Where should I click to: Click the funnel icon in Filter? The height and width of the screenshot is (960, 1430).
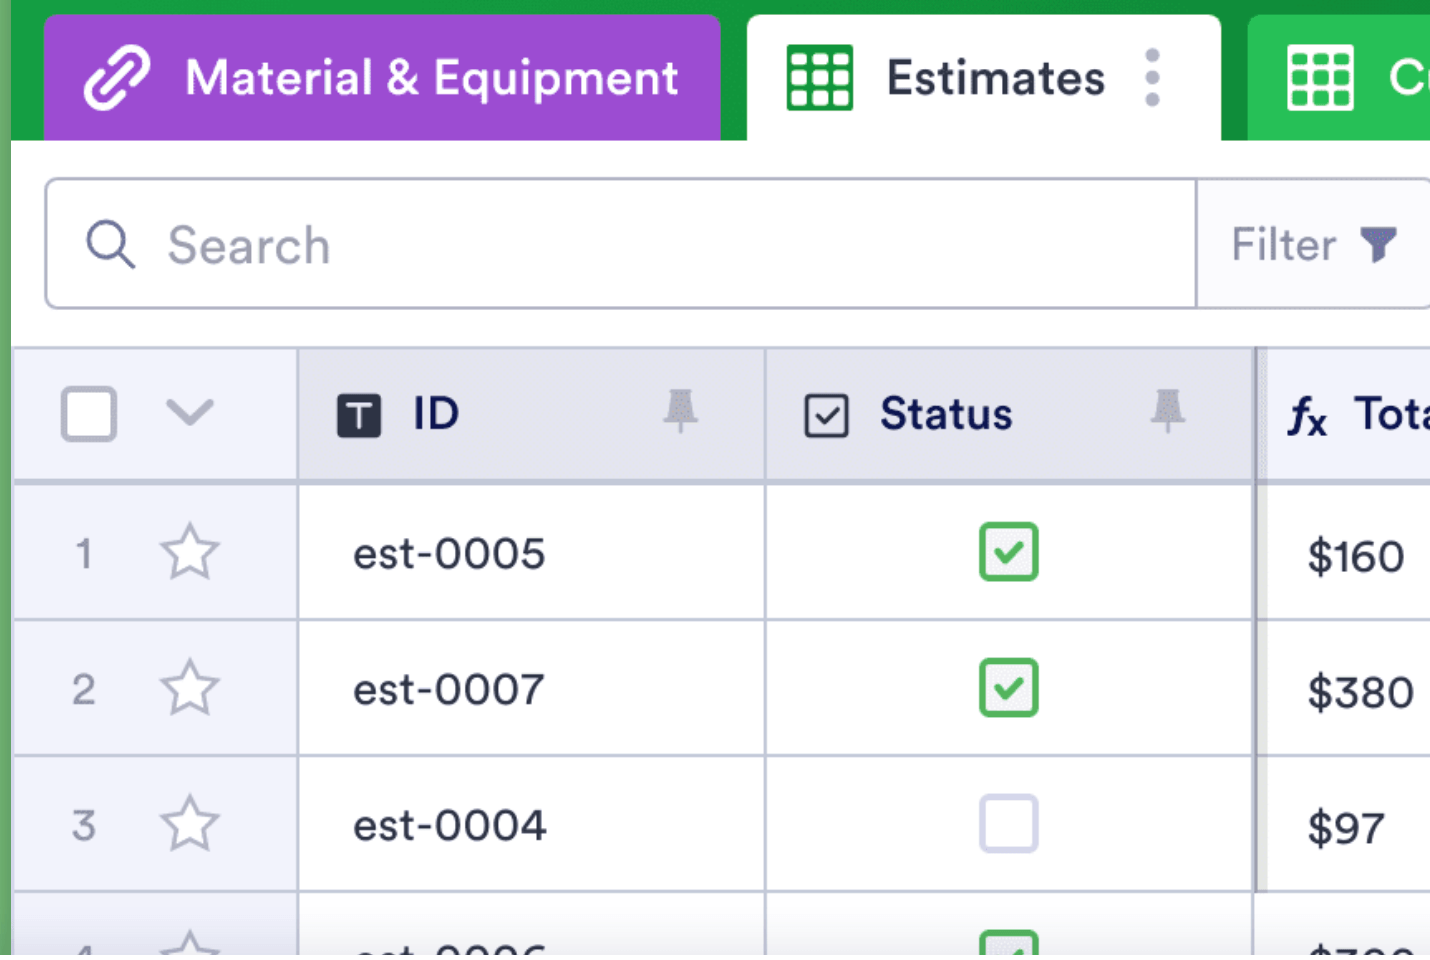(x=1378, y=244)
